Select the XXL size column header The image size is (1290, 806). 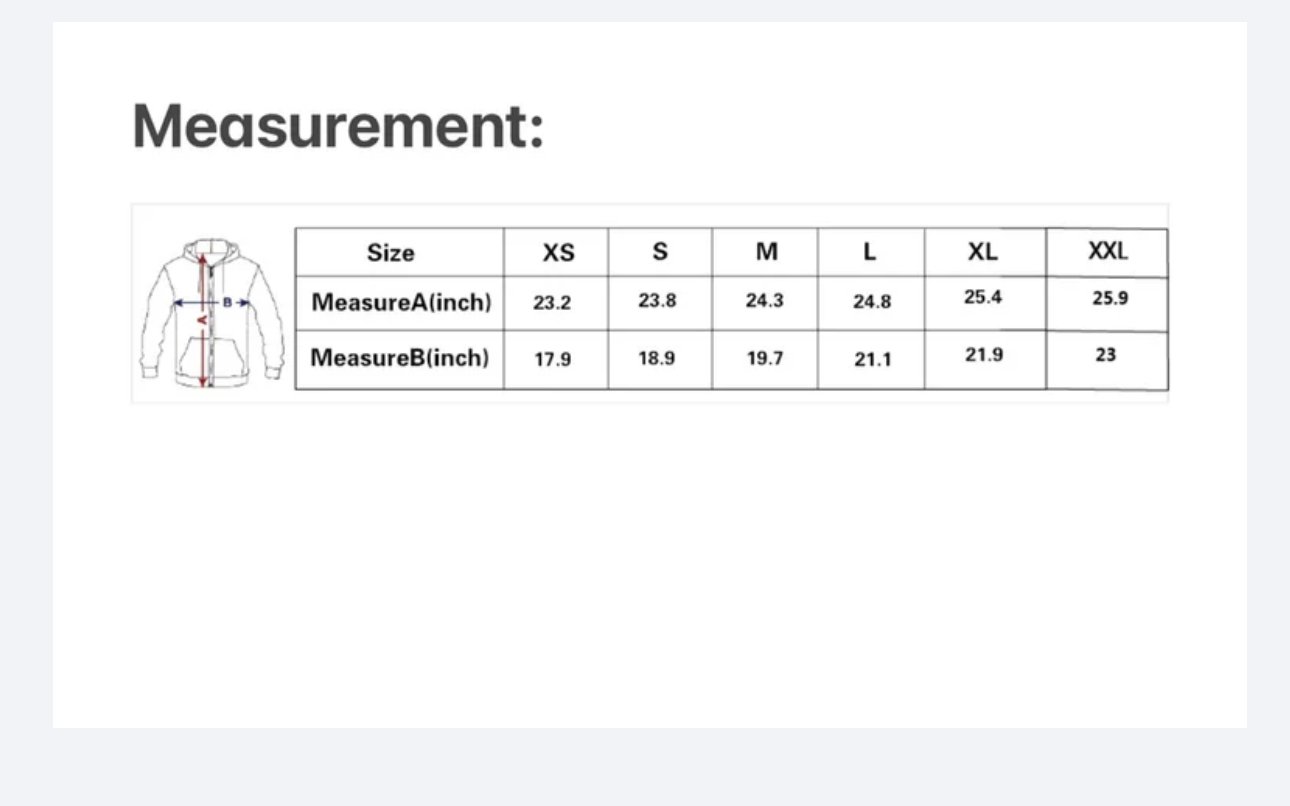click(1107, 251)
